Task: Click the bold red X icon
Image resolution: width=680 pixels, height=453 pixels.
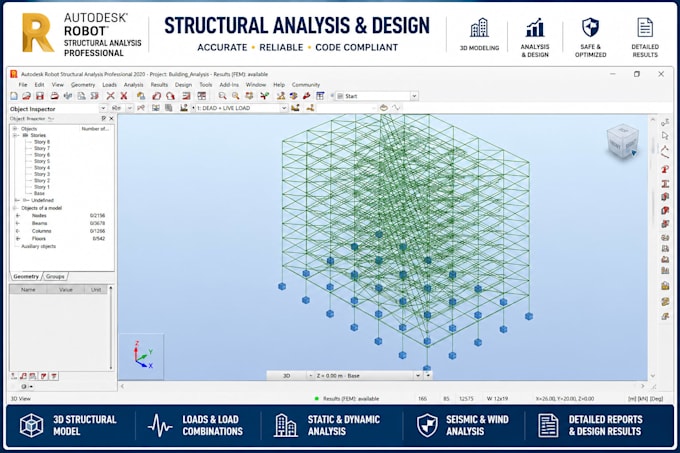Action: click(124, 96)
